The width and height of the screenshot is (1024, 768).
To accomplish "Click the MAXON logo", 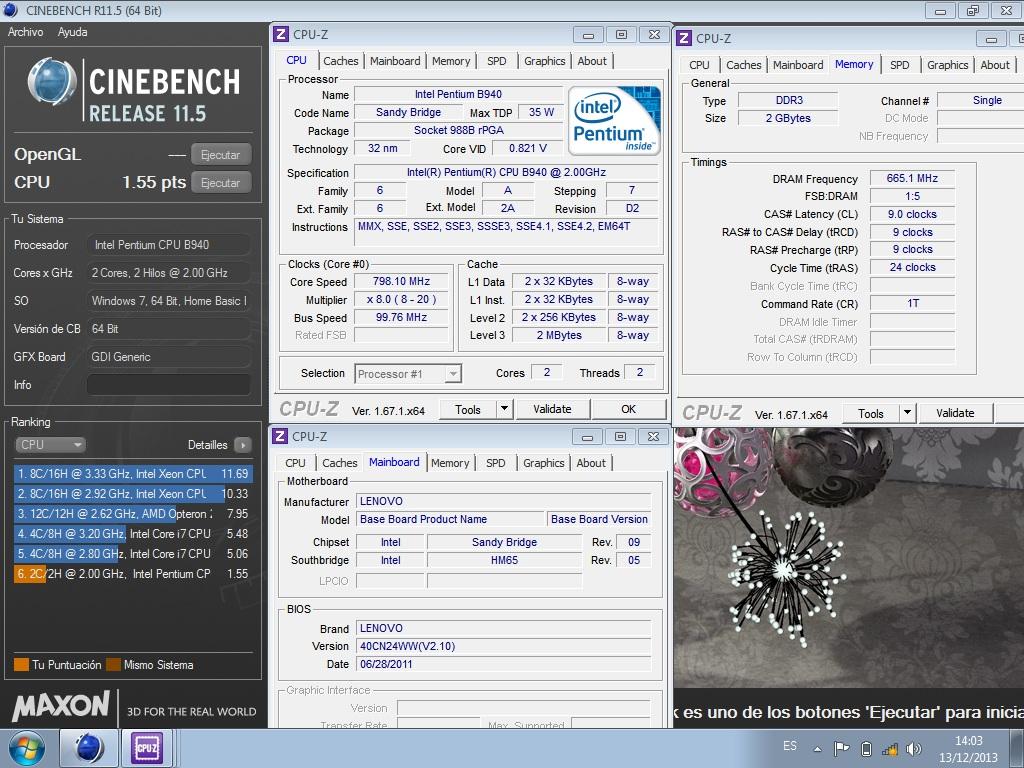I will (x=61, y=707).
